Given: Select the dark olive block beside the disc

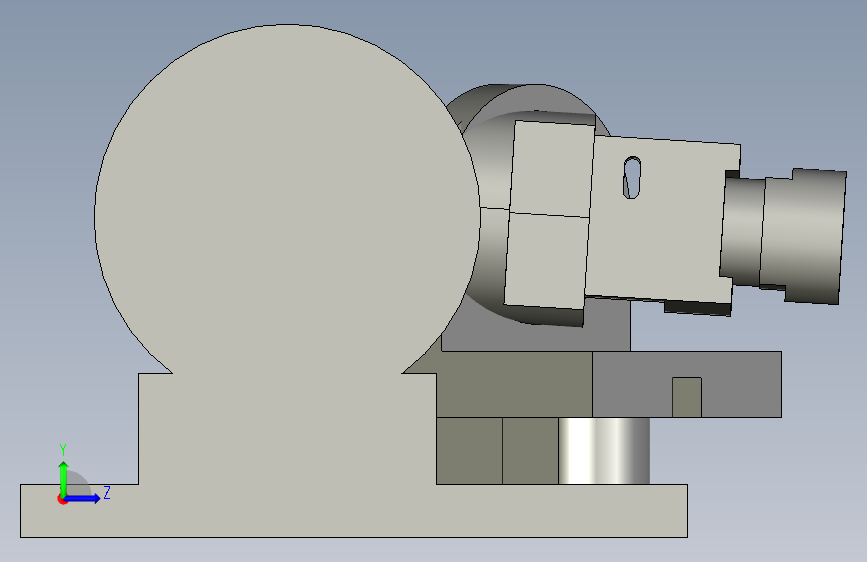Looking at the screenshot, I should click(514, 384).
